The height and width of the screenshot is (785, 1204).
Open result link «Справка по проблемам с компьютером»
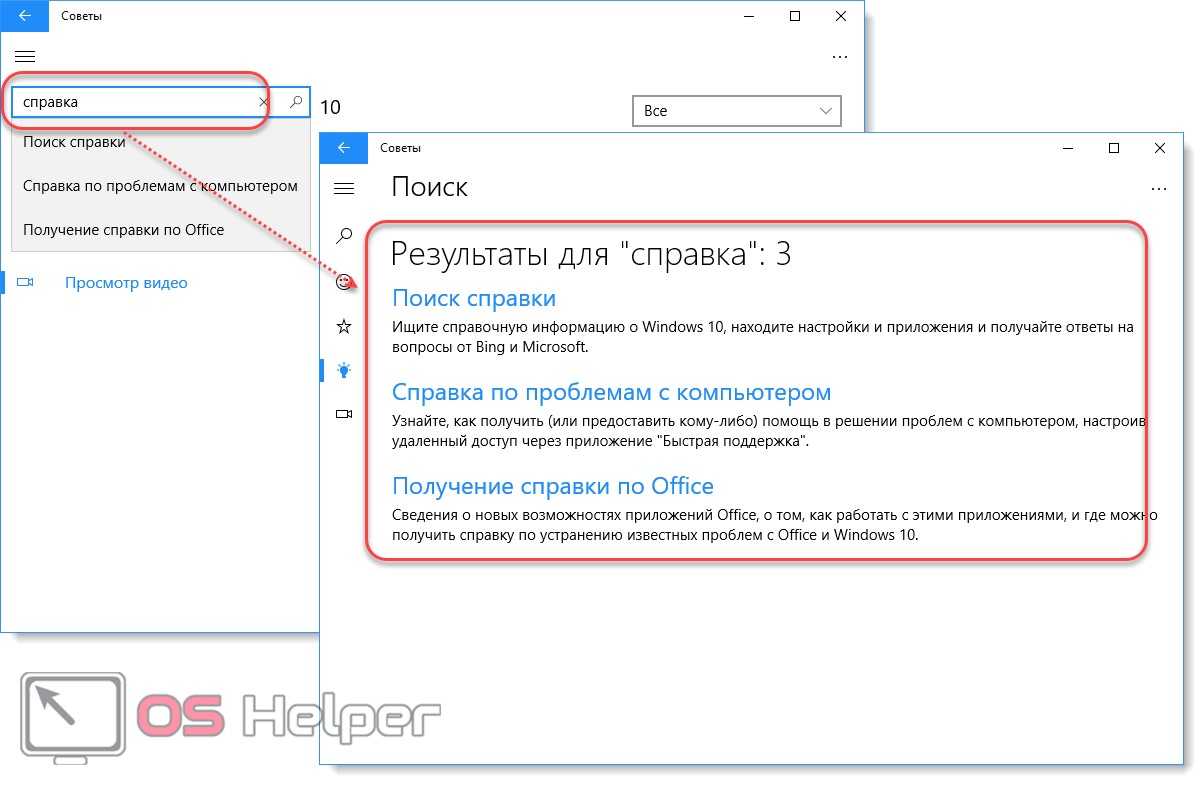tap(611, 392)
